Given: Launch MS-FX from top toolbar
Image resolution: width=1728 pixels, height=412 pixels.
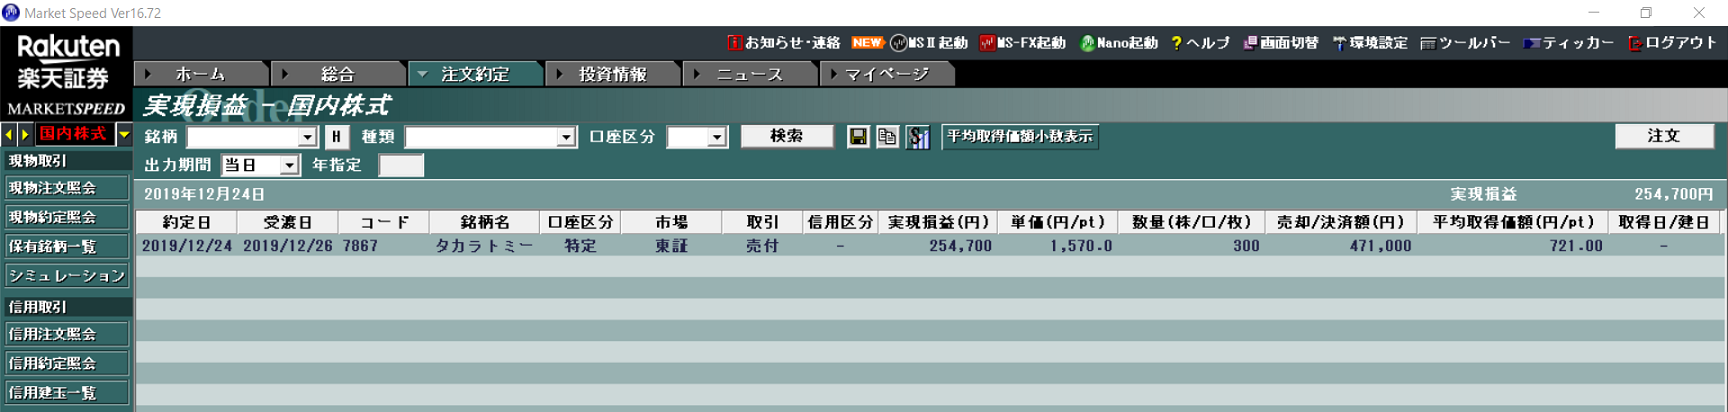Looking at the screenshot, I should 1022,43.
